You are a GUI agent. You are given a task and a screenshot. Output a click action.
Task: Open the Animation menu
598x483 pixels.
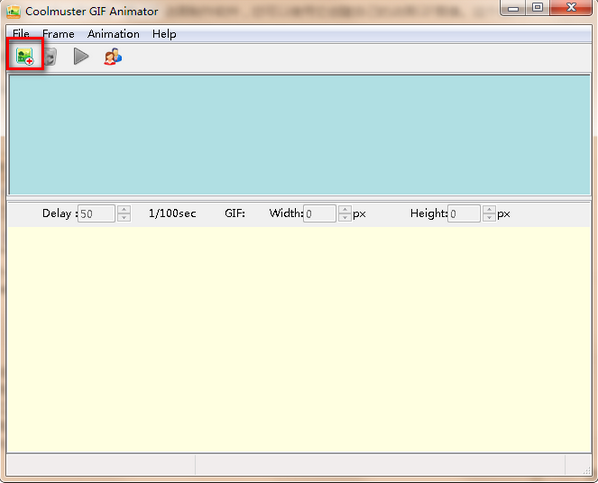tap(114, 34)
